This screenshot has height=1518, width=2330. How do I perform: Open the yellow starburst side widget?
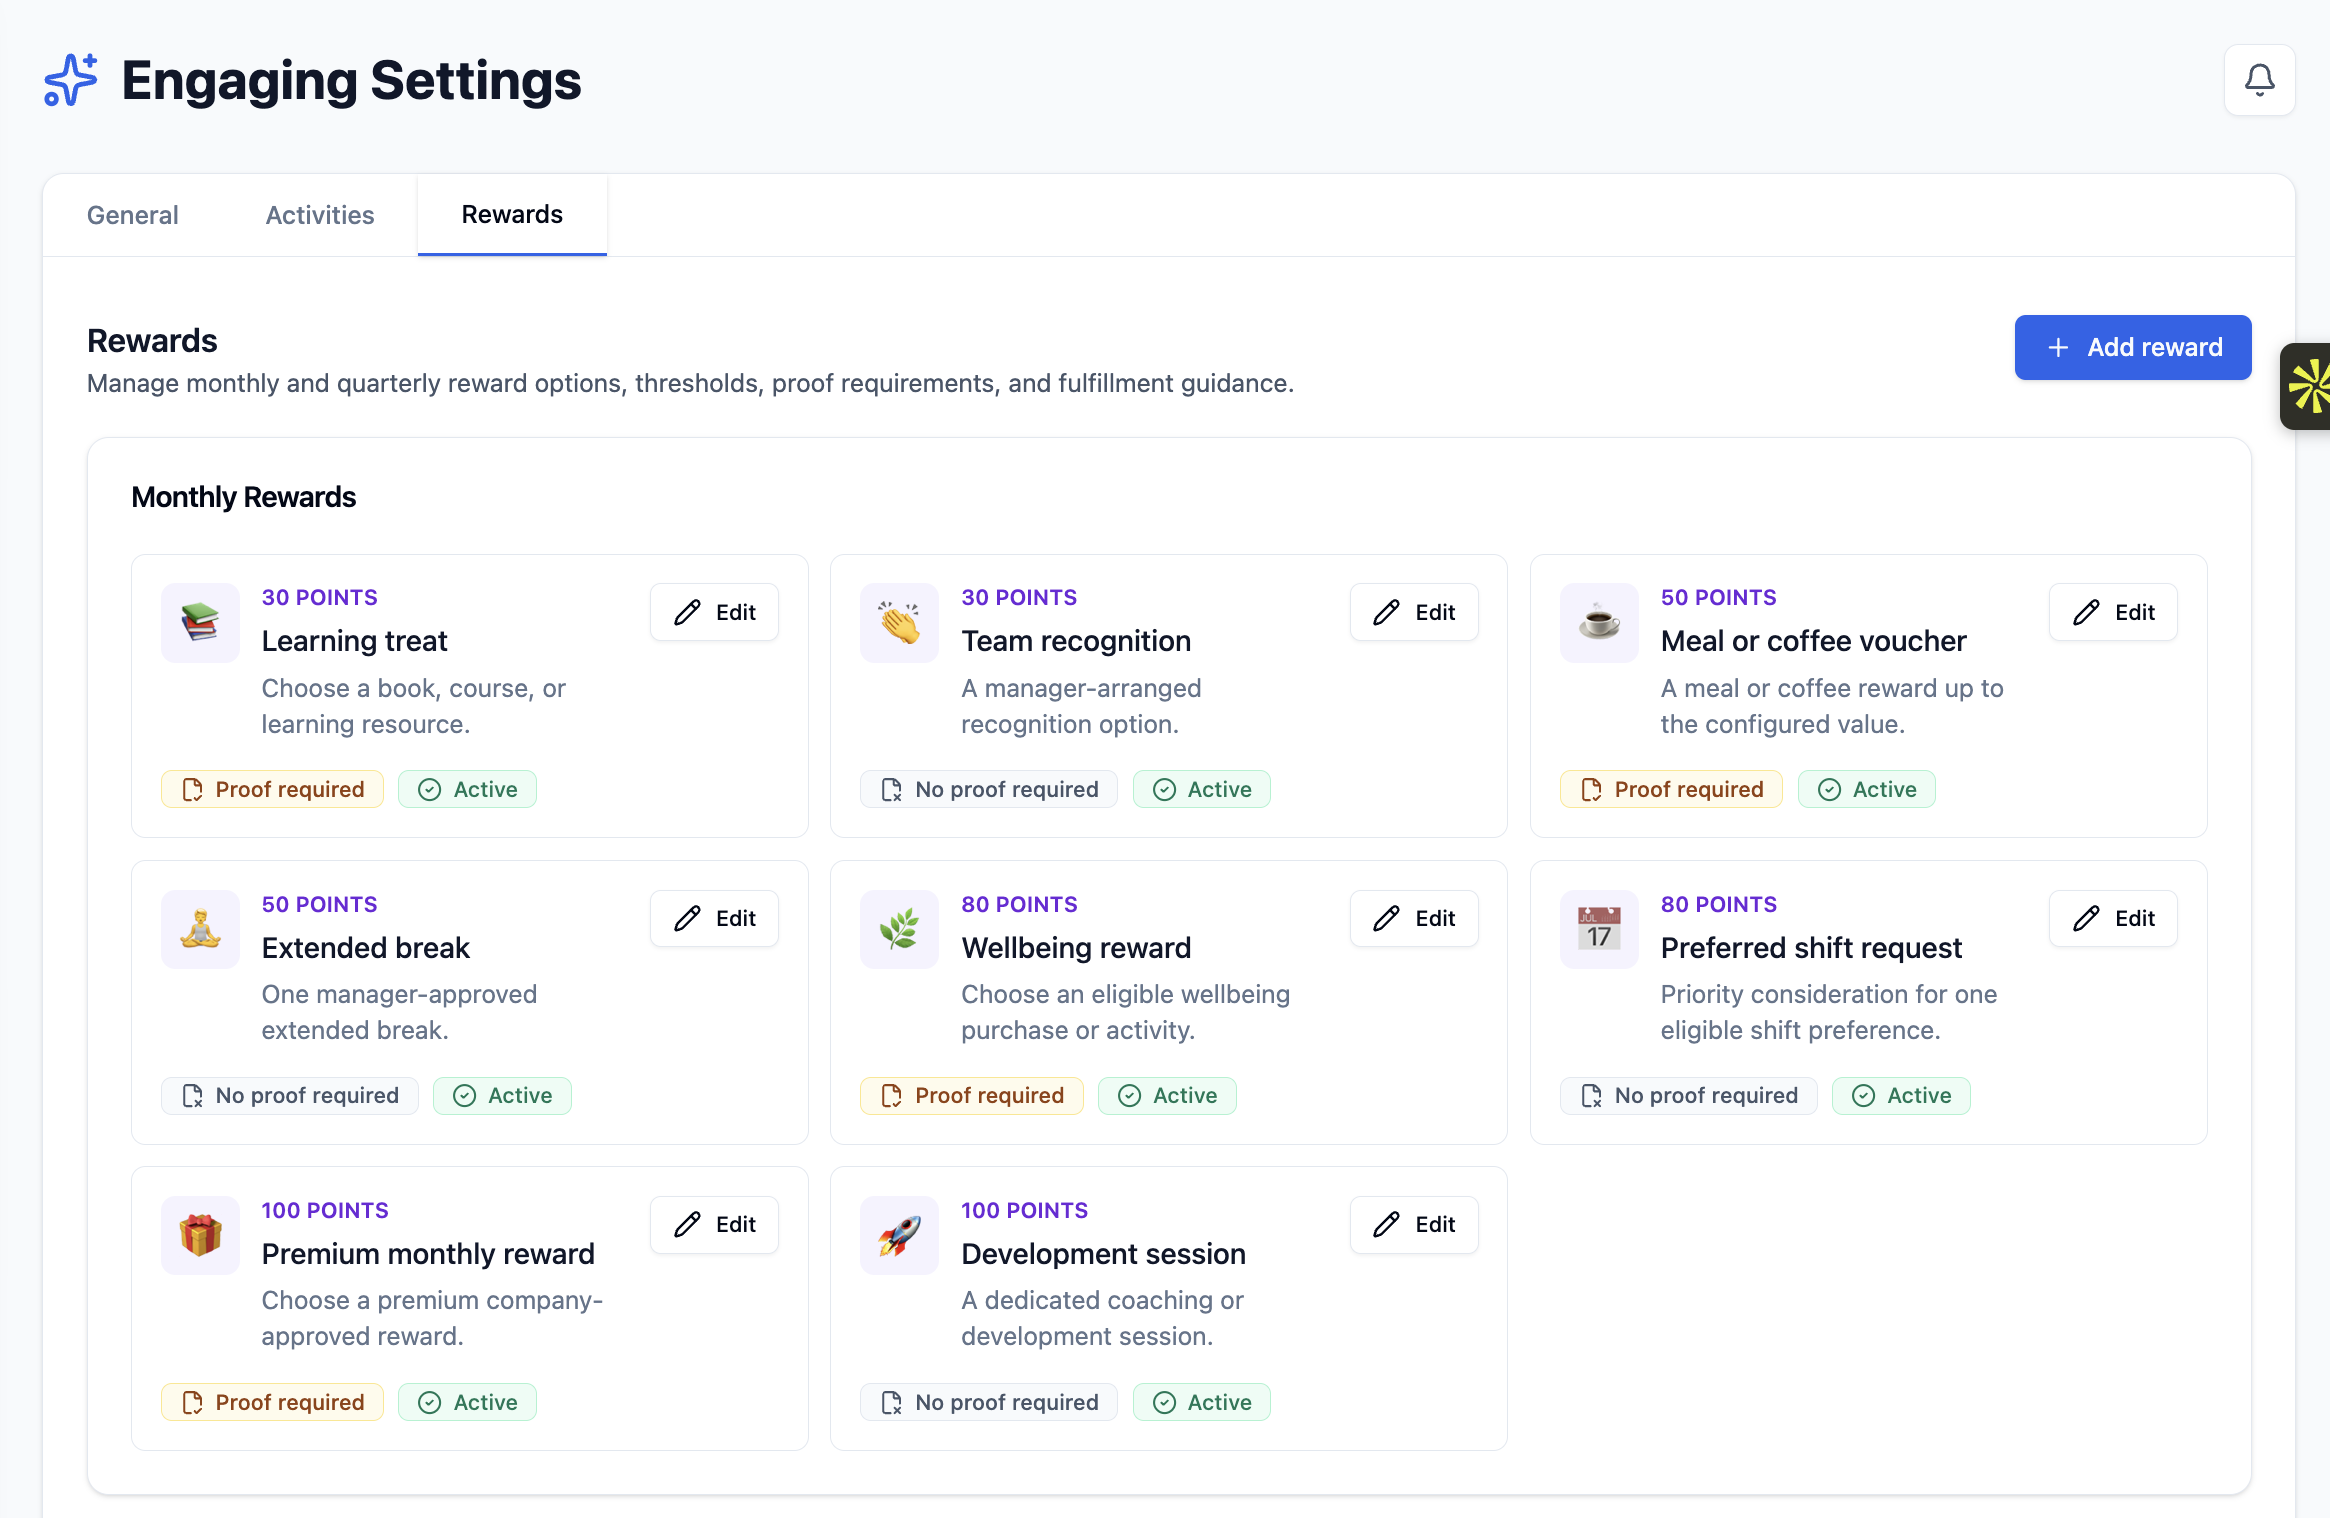point(2307,386)
